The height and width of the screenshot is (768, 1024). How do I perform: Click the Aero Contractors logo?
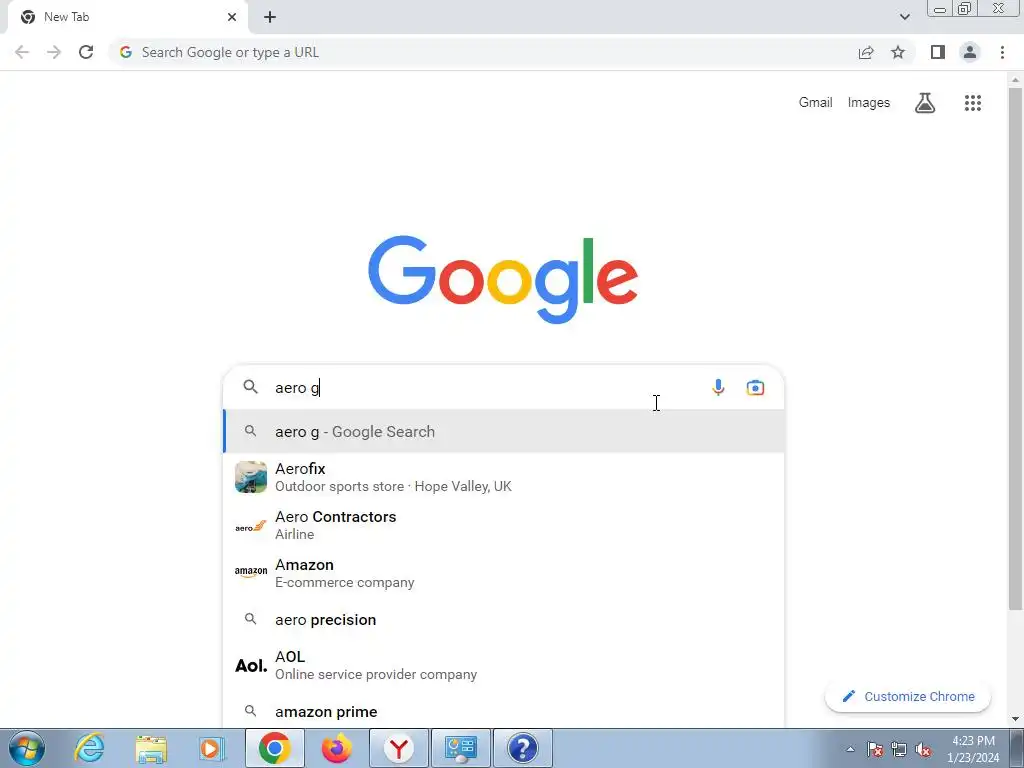(251, 525)
